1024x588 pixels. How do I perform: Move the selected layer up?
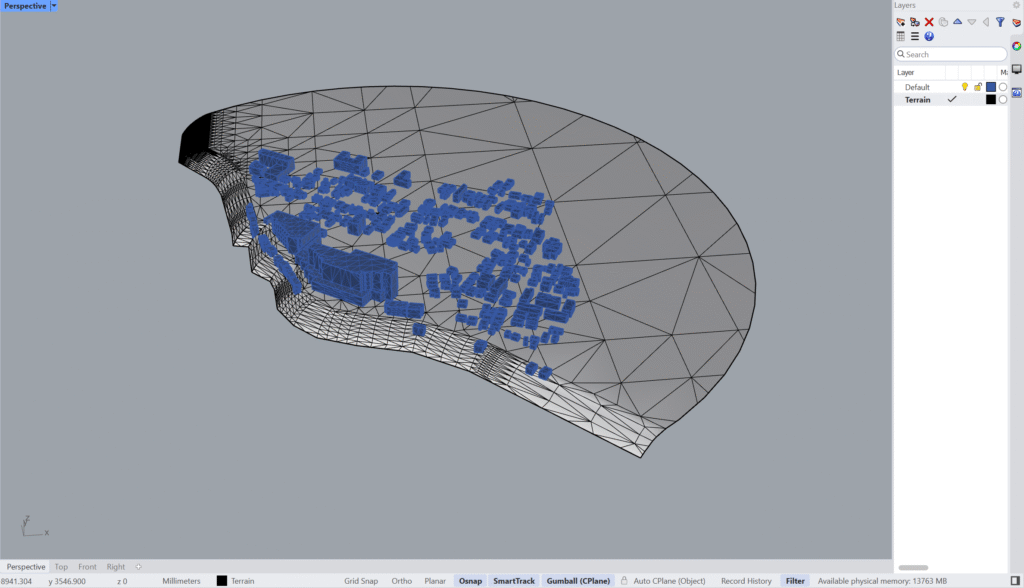(958, 21)
